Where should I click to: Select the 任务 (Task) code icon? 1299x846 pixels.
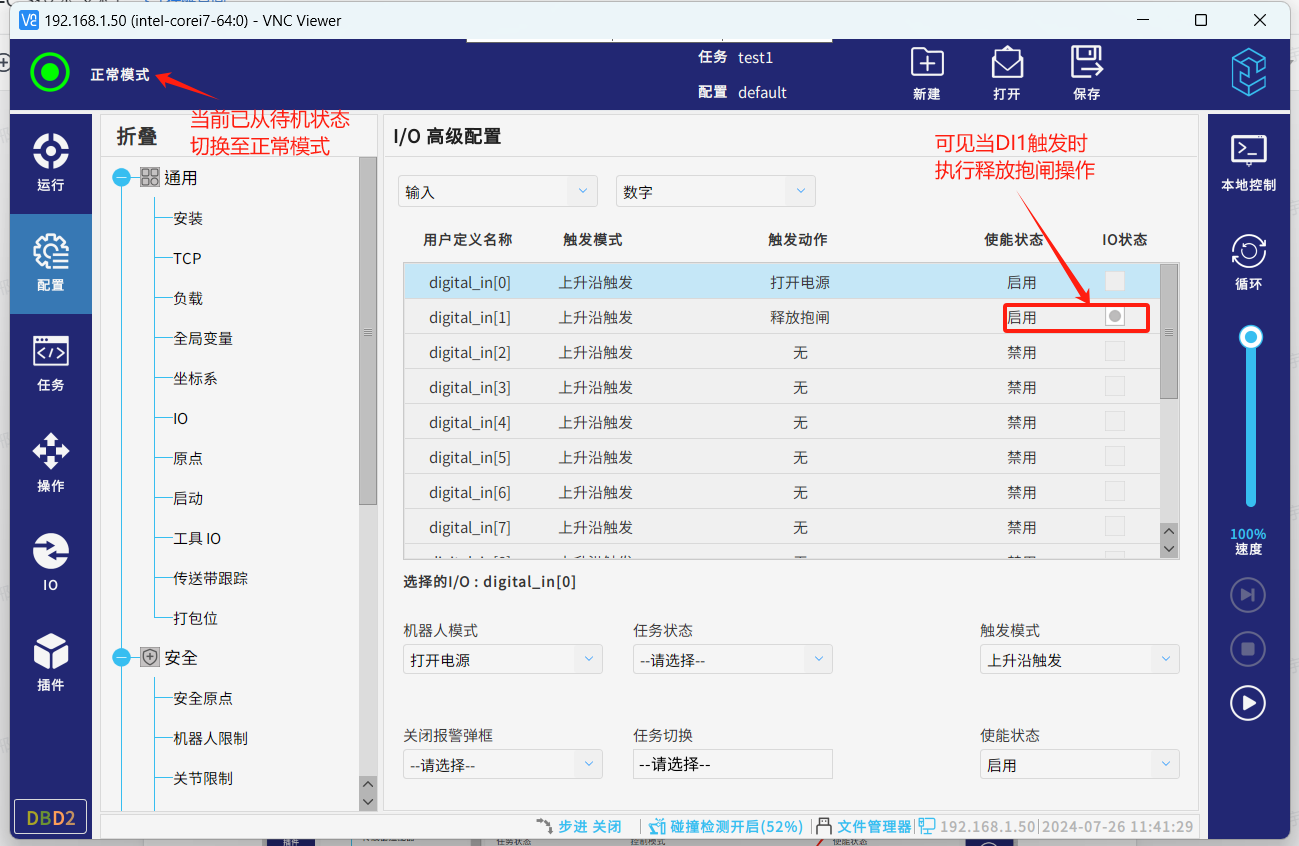click(x=51, y=362)
